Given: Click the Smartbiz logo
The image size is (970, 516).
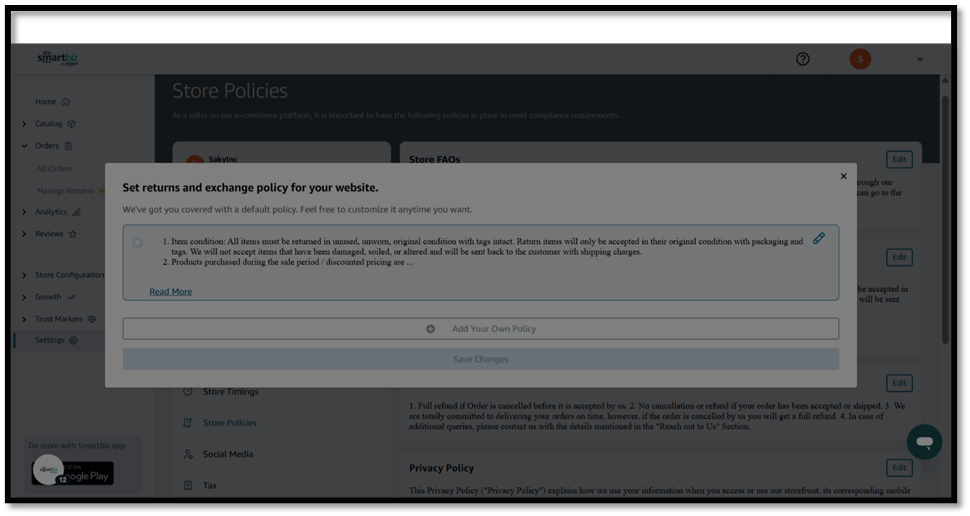Looking at the screenshot, I should coord(58,58).
